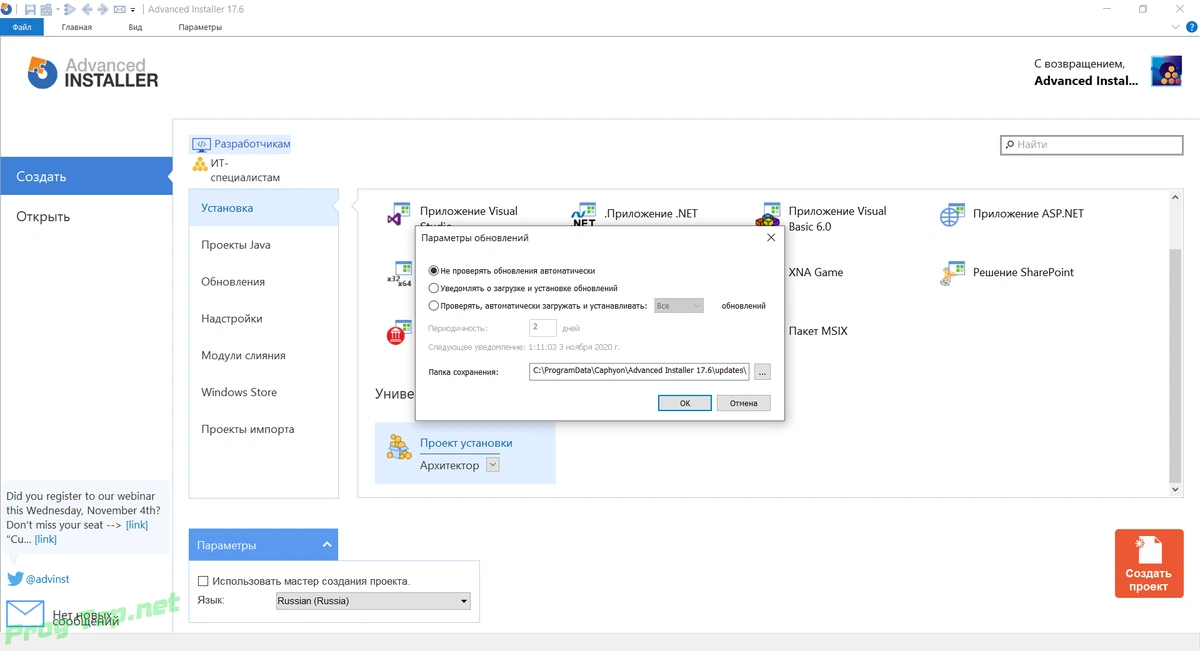Select the red project icon behind the dialog

[400, 333]
